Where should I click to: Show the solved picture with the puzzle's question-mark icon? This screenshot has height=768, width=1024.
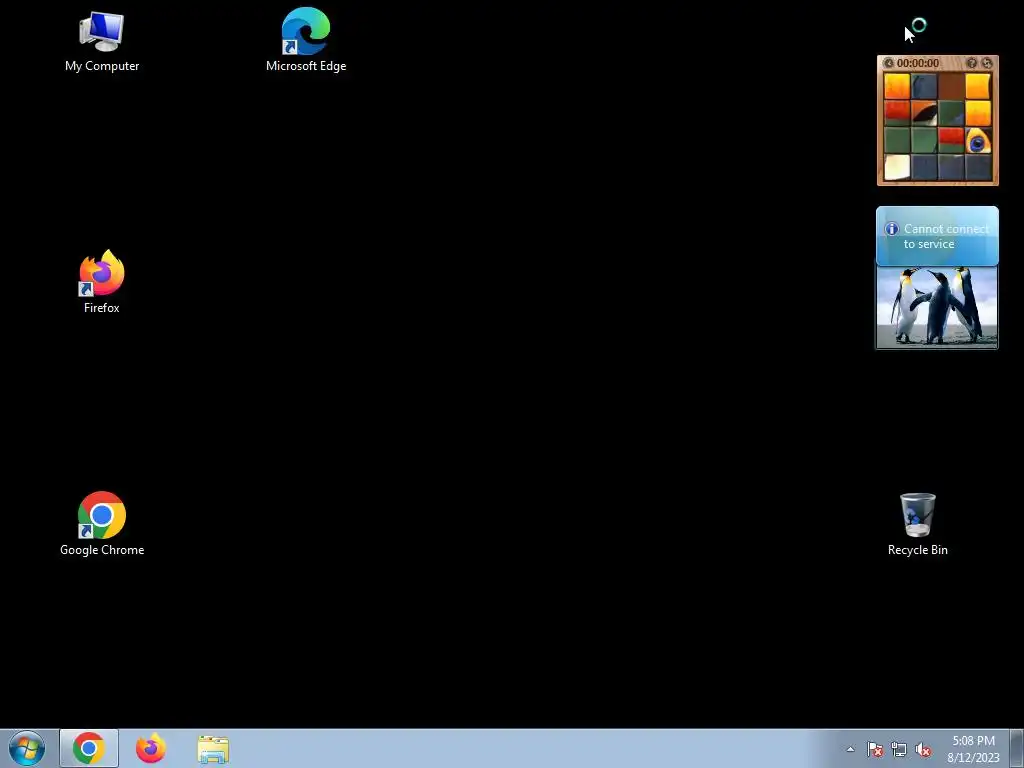click(x=972, y=63)
